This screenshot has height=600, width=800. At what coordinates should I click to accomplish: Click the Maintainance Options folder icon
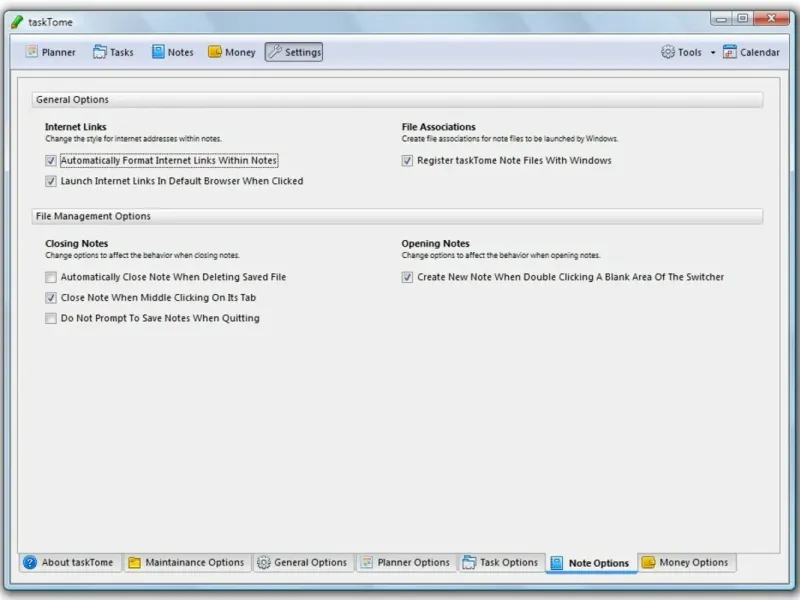(x=134, y=562)
